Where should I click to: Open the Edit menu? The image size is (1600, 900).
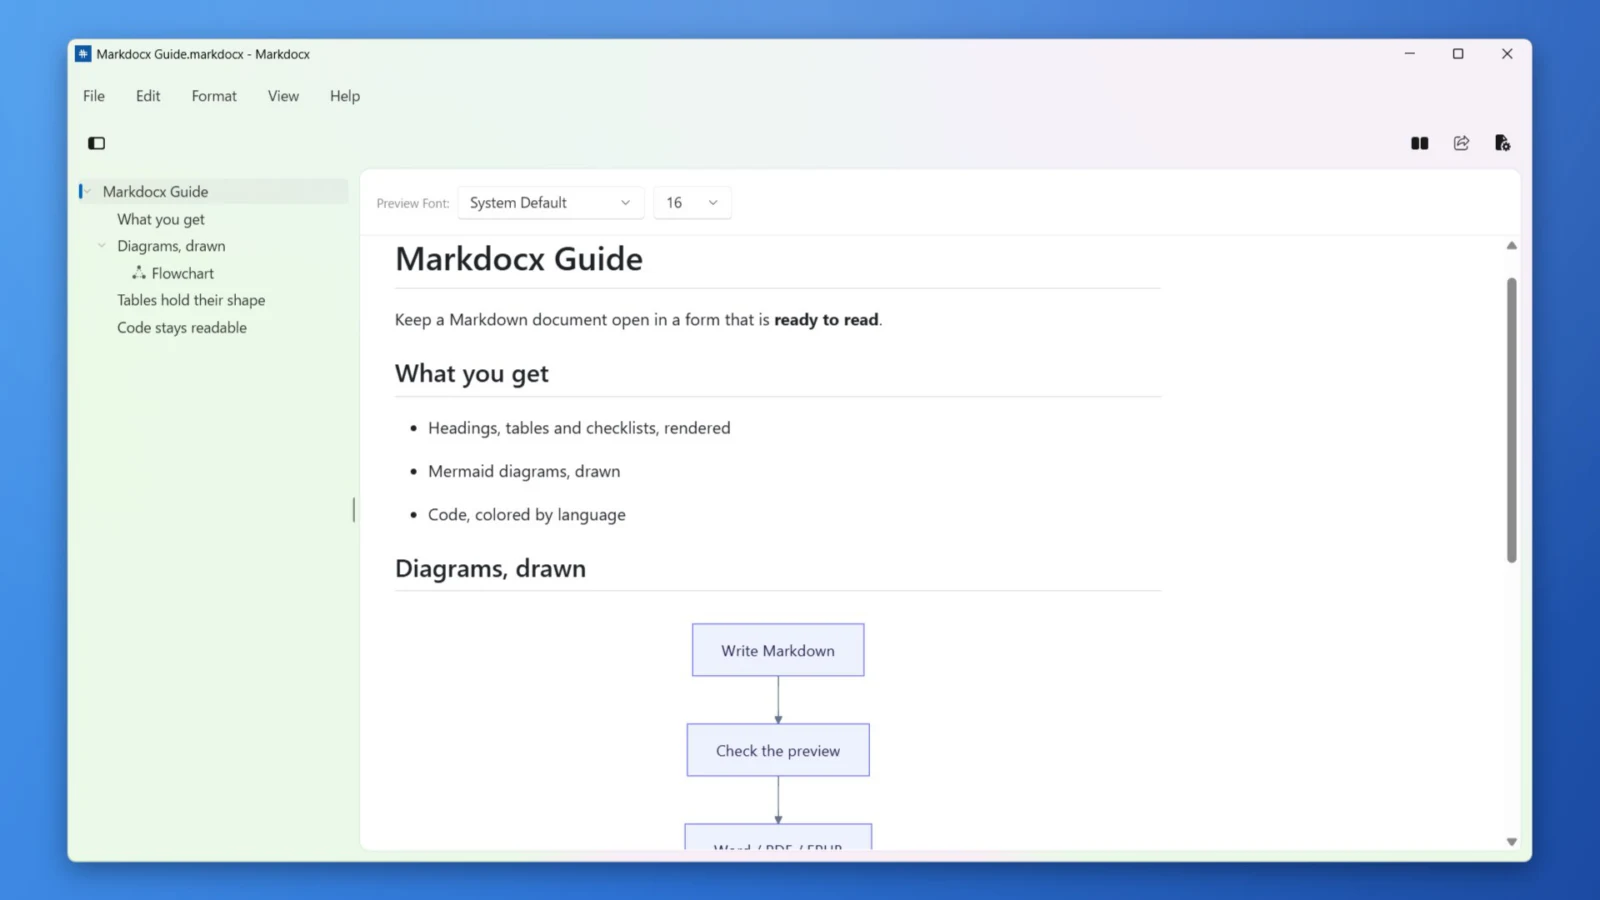pyautogui.click(x=148, y=96)
